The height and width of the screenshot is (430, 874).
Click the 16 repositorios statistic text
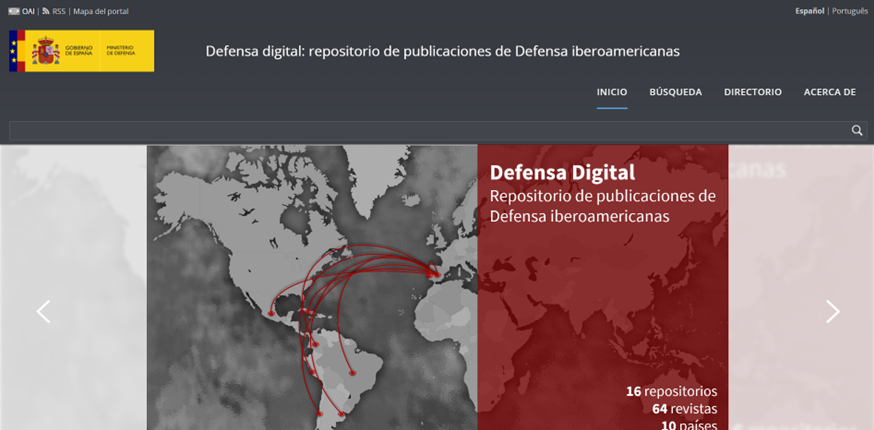[x=671, y=391]
